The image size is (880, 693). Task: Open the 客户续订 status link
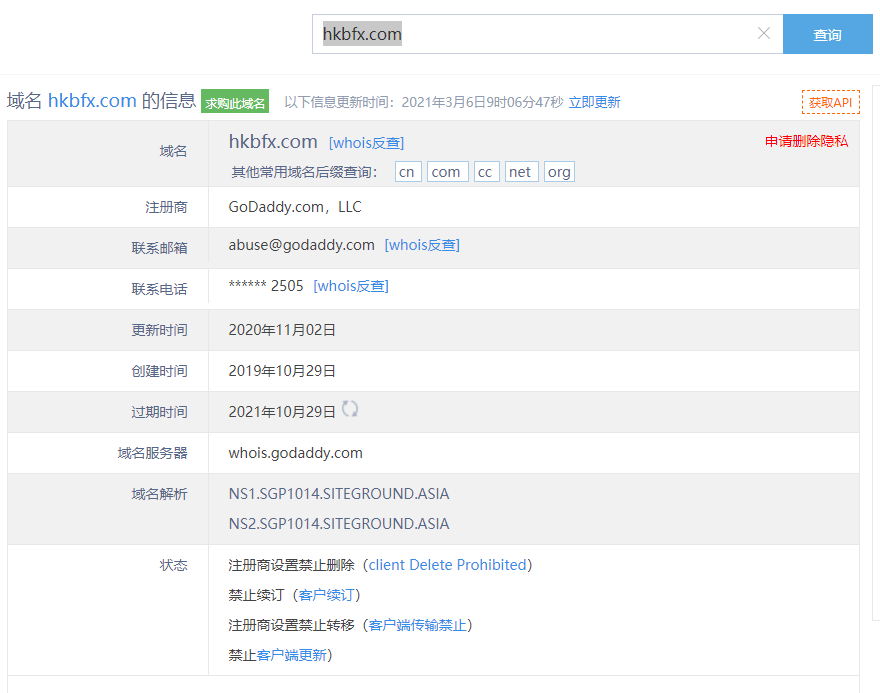coord(326,595)
